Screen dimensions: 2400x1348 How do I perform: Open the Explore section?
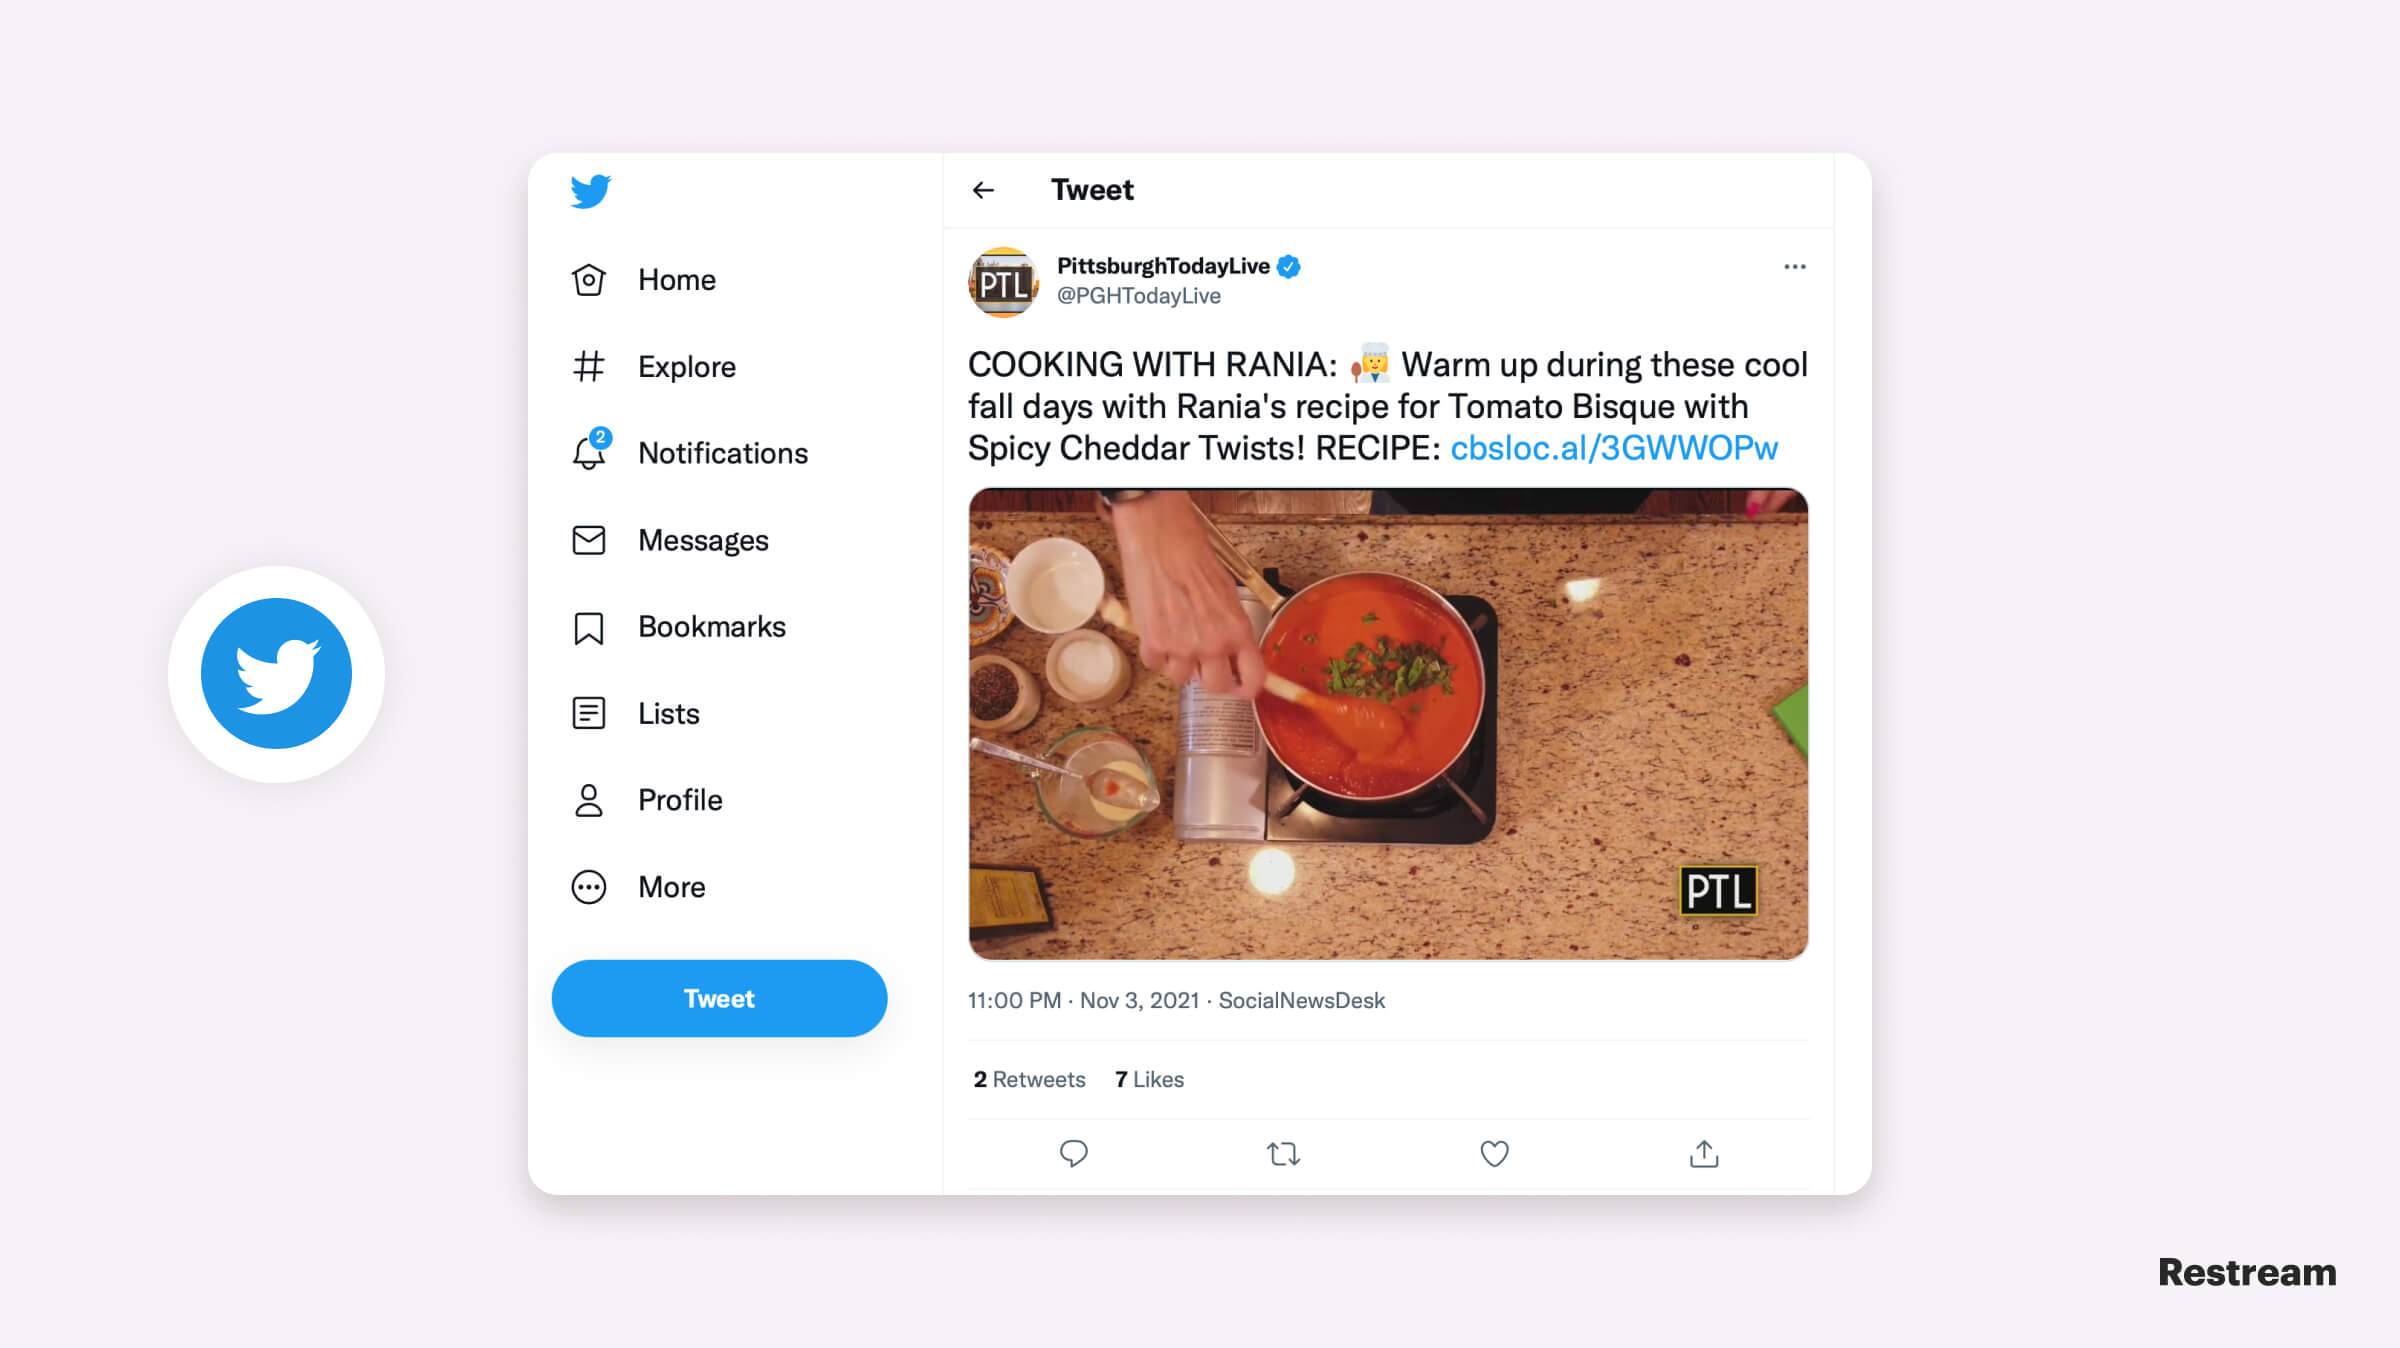pos(686,364)
